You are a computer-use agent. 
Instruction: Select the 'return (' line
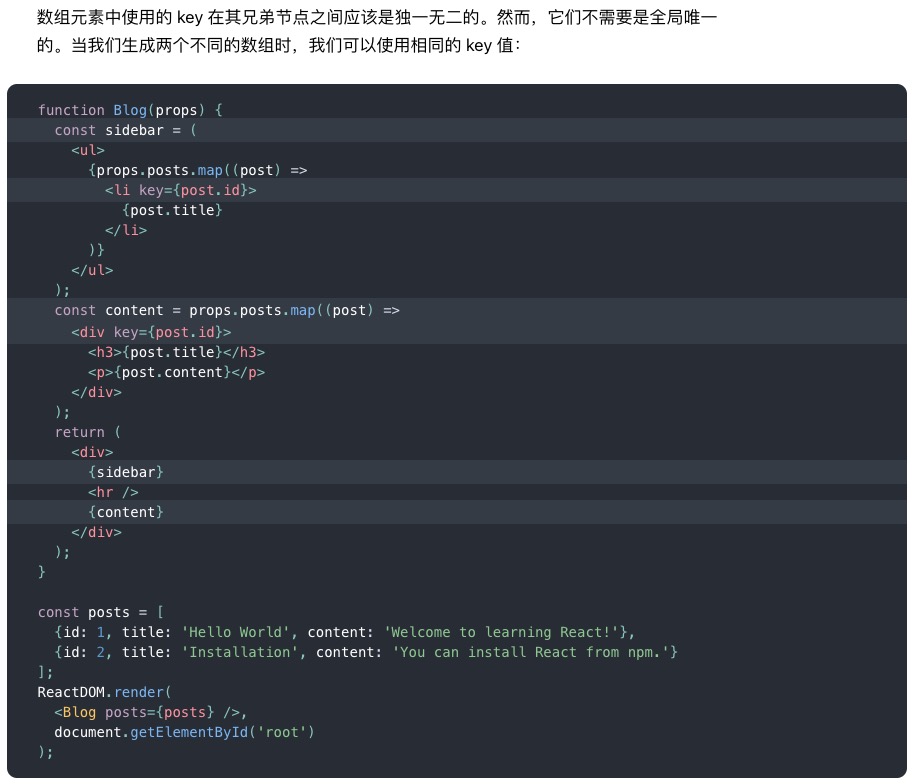pyautogui.click(x=88, y=432)
